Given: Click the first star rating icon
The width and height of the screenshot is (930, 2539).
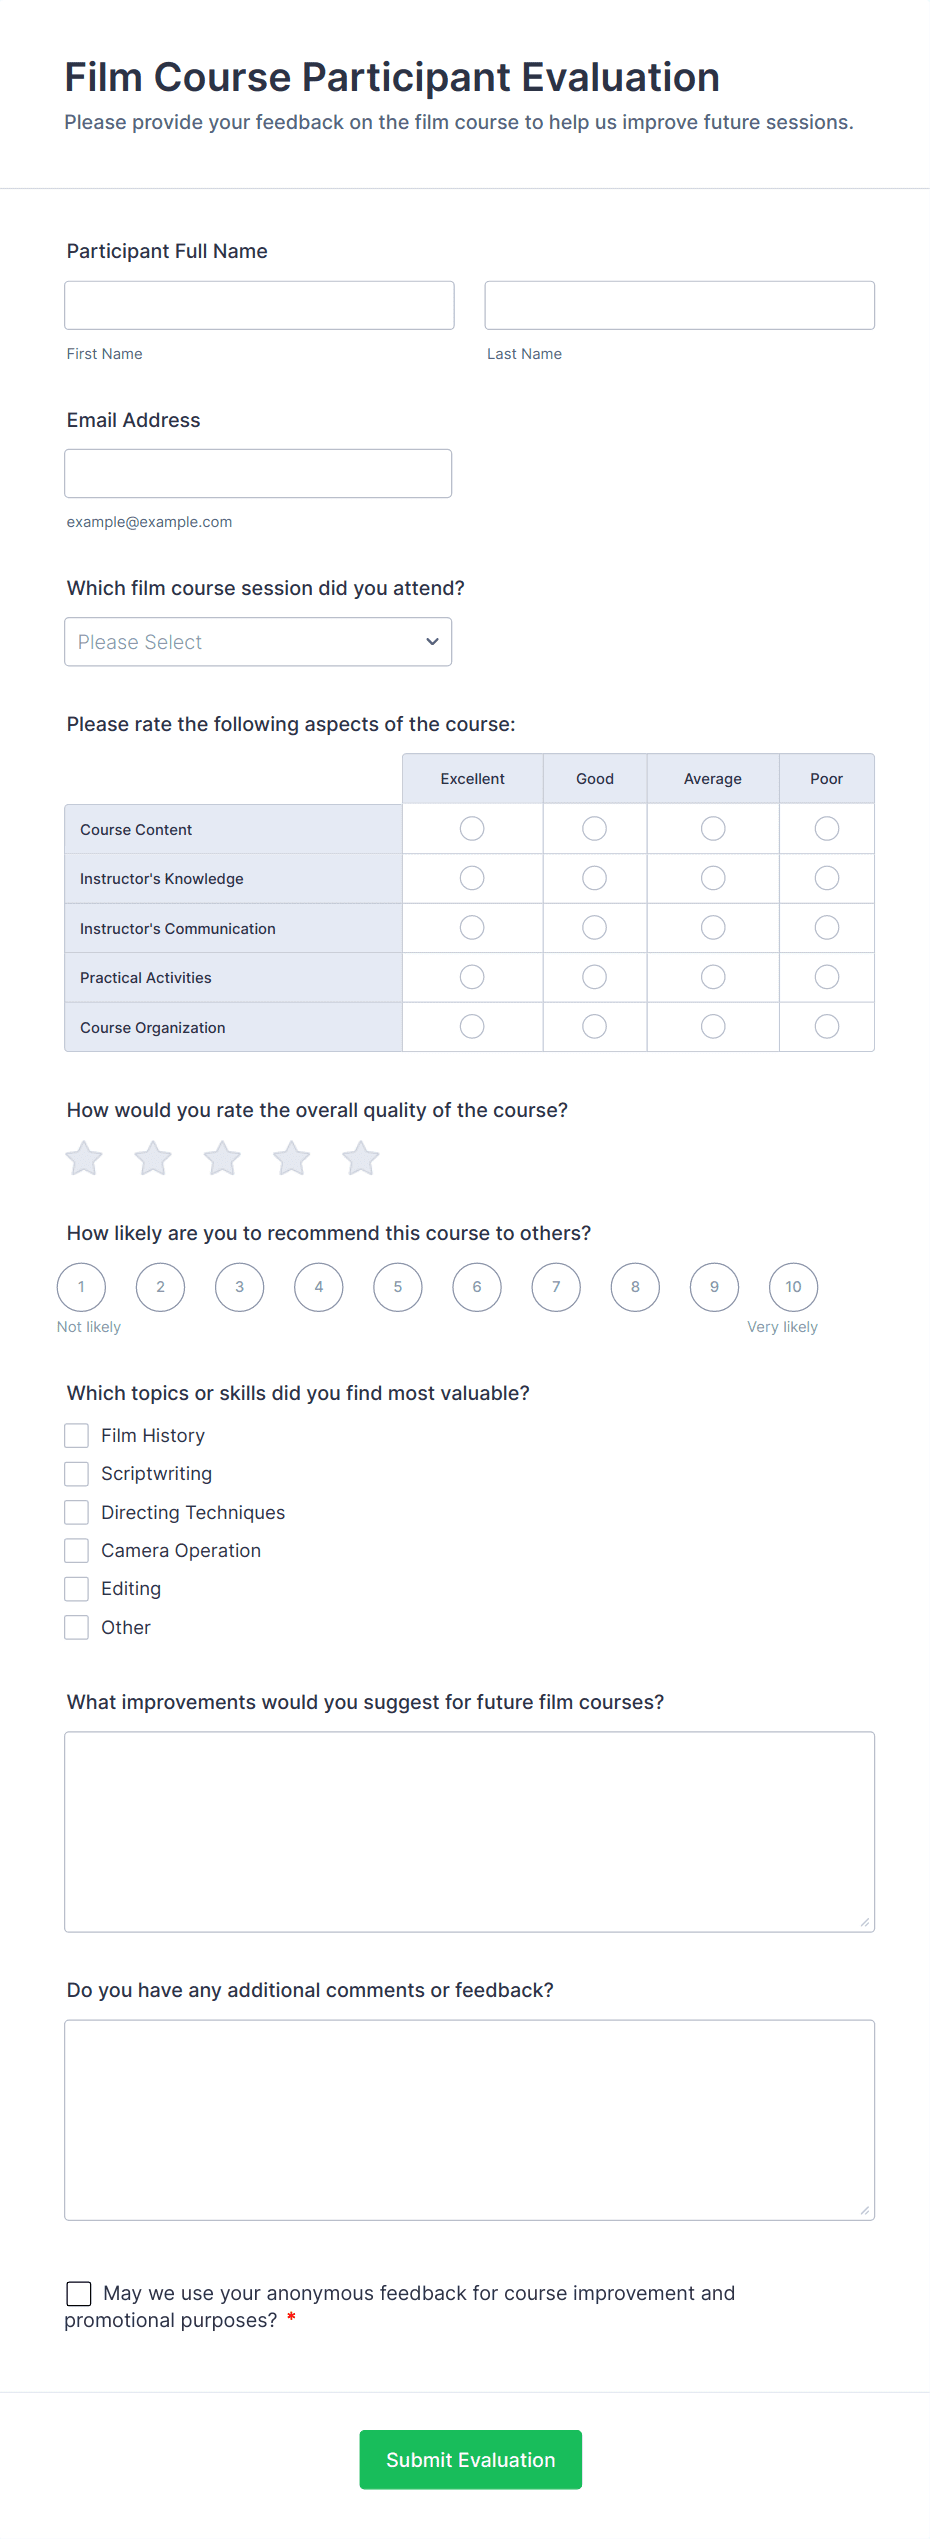Looking at the screenshot, I should tap(83, 1158).
